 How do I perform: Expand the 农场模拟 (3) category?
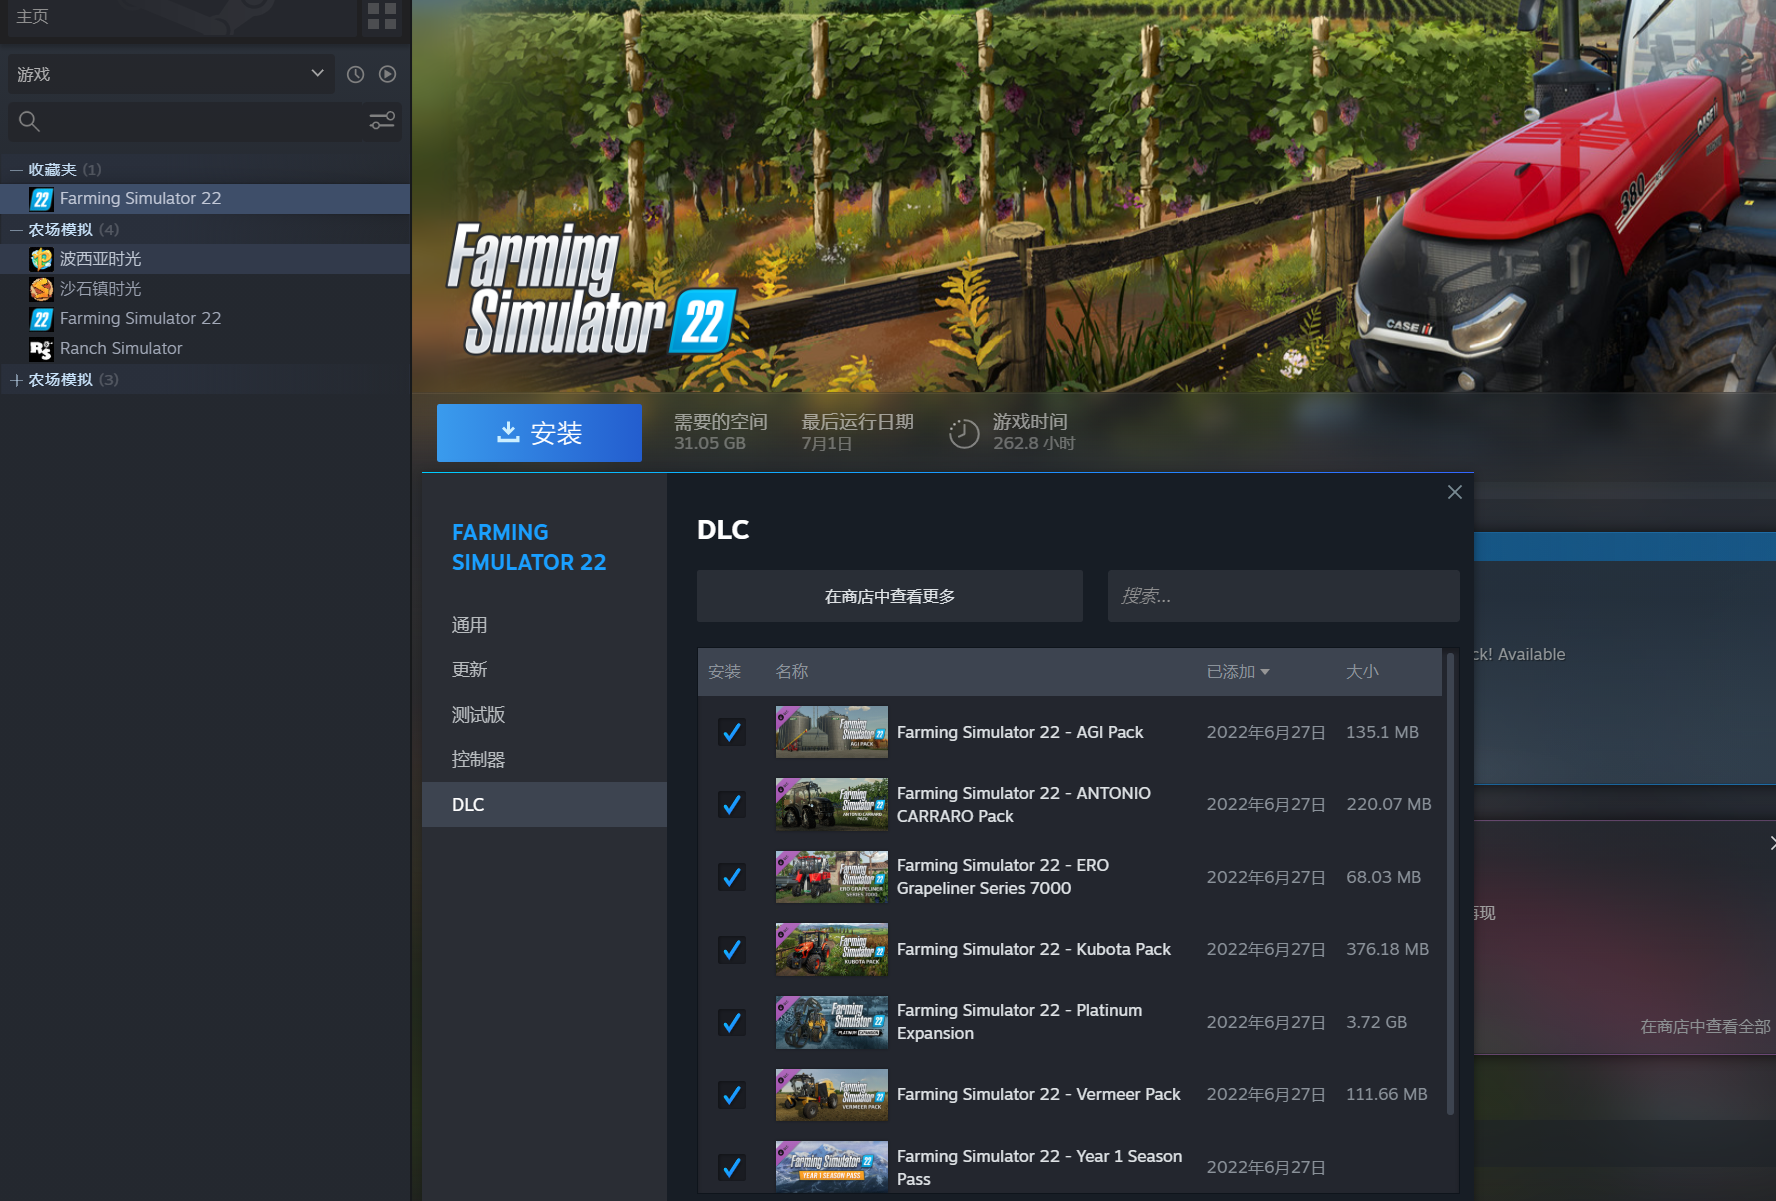click(16, 380)
